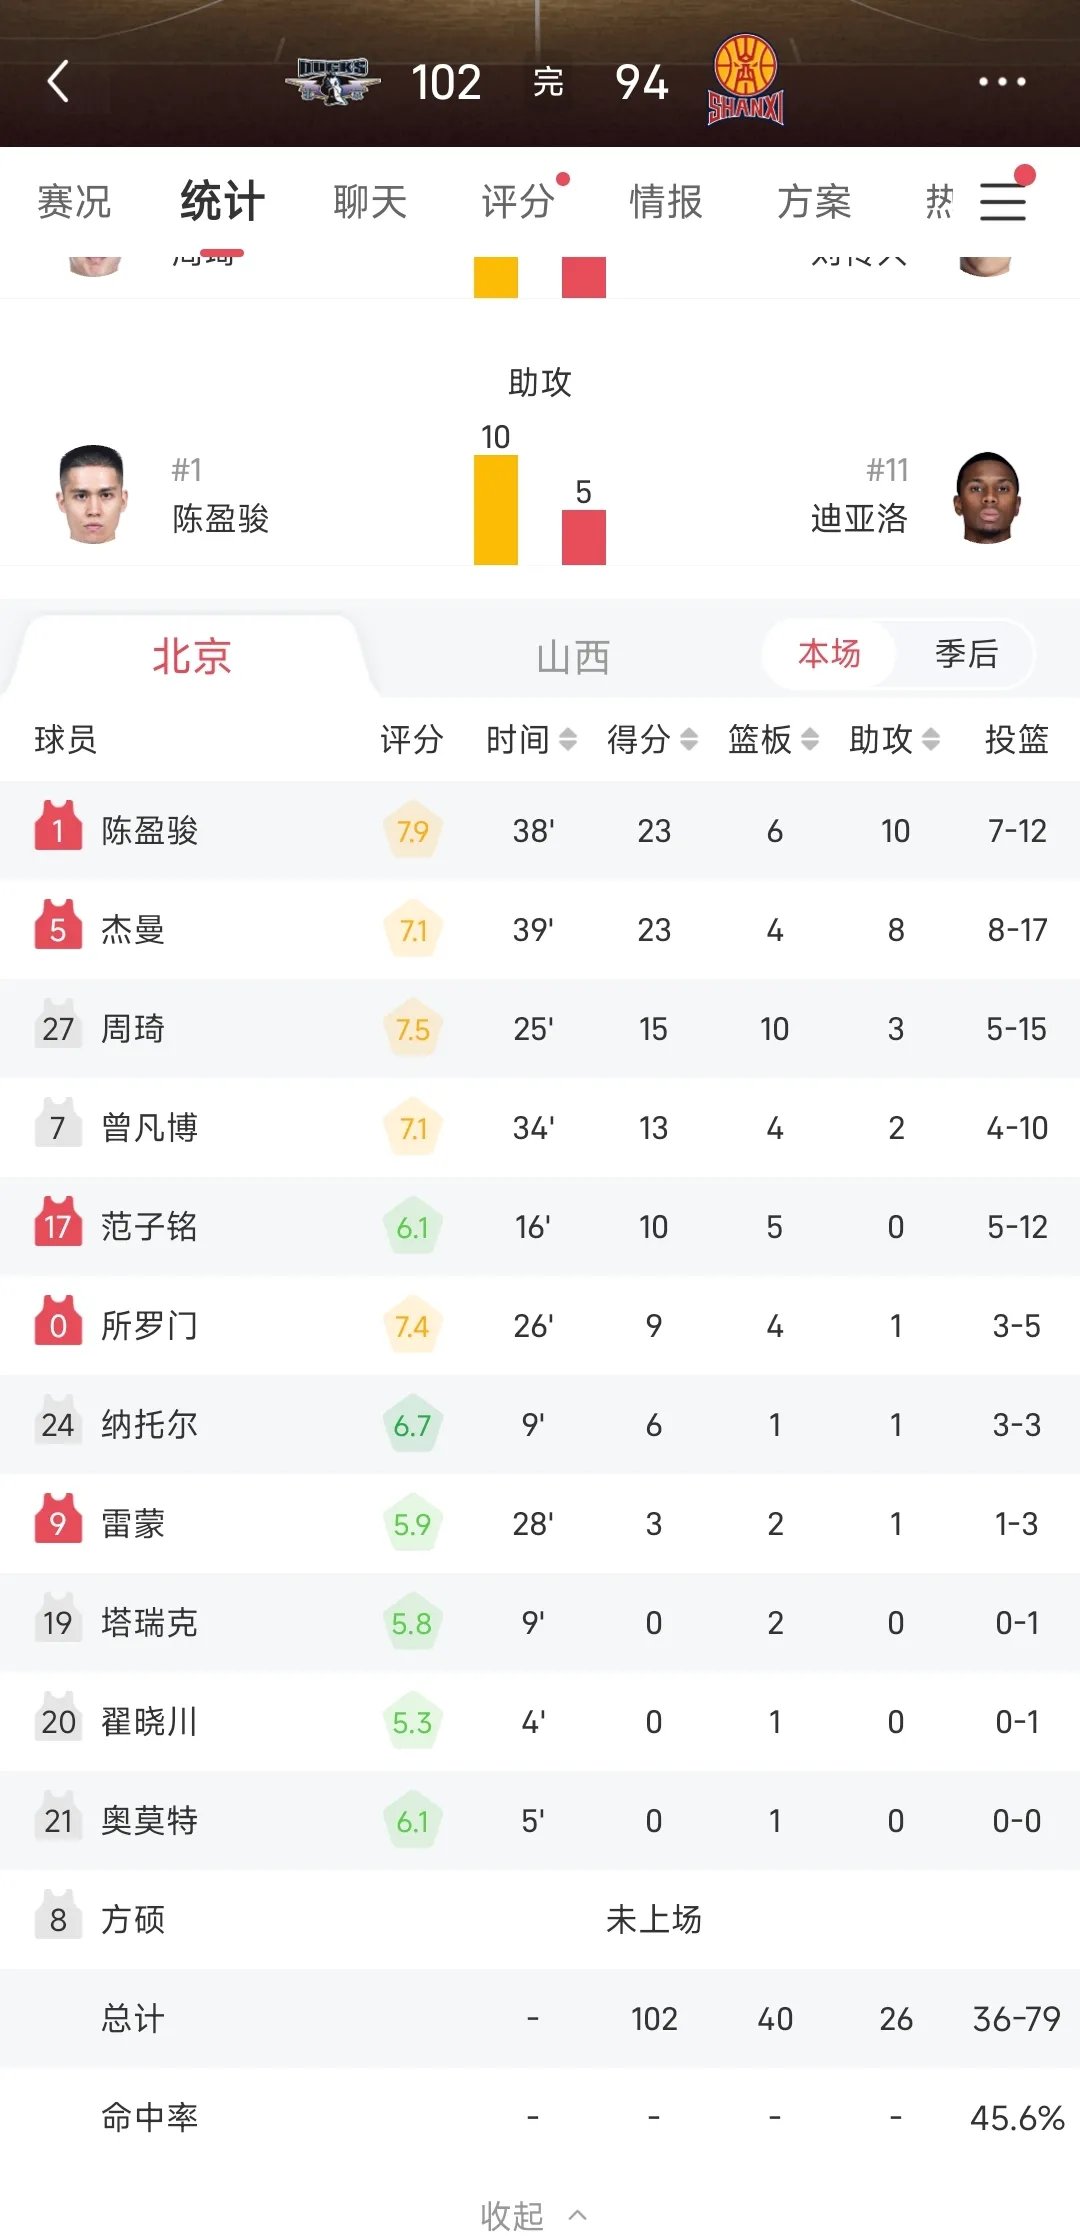Image resolution: width=1080 pixels, height=2236 pixels.
Task: Open the hamburger menu at top right
Action: 1003,201
